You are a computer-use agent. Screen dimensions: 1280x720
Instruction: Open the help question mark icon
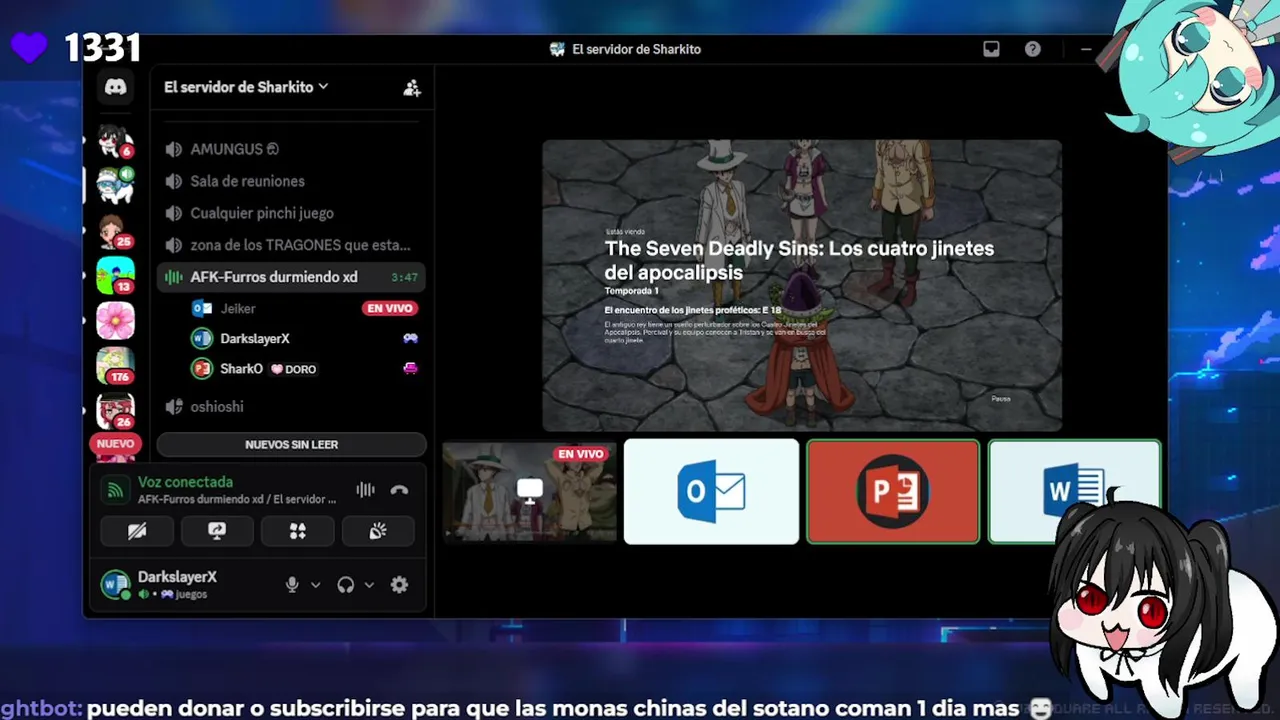[1033, 49]
